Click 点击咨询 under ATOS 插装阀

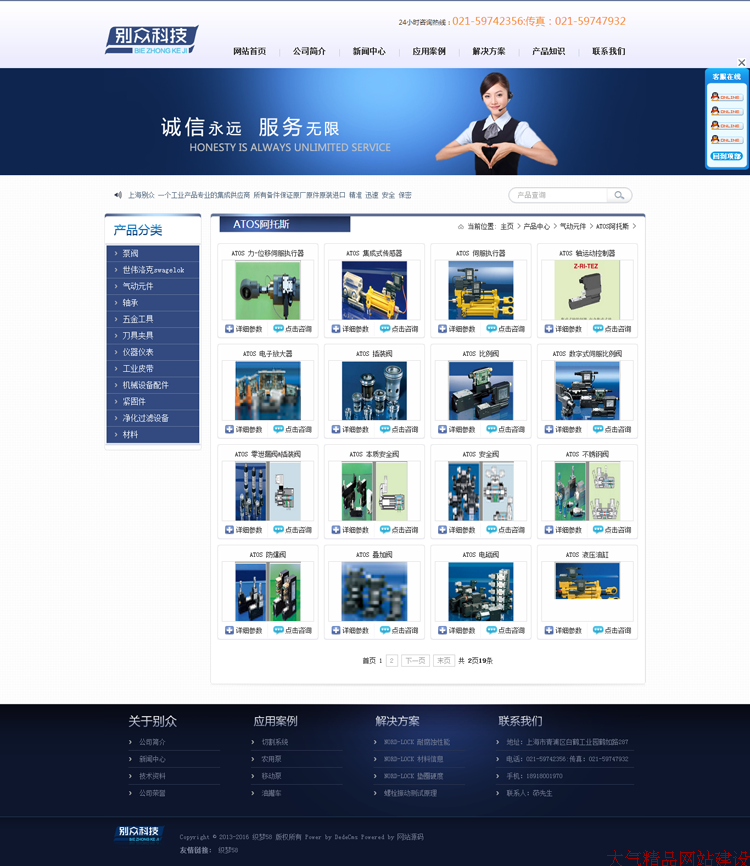point(399,430)
